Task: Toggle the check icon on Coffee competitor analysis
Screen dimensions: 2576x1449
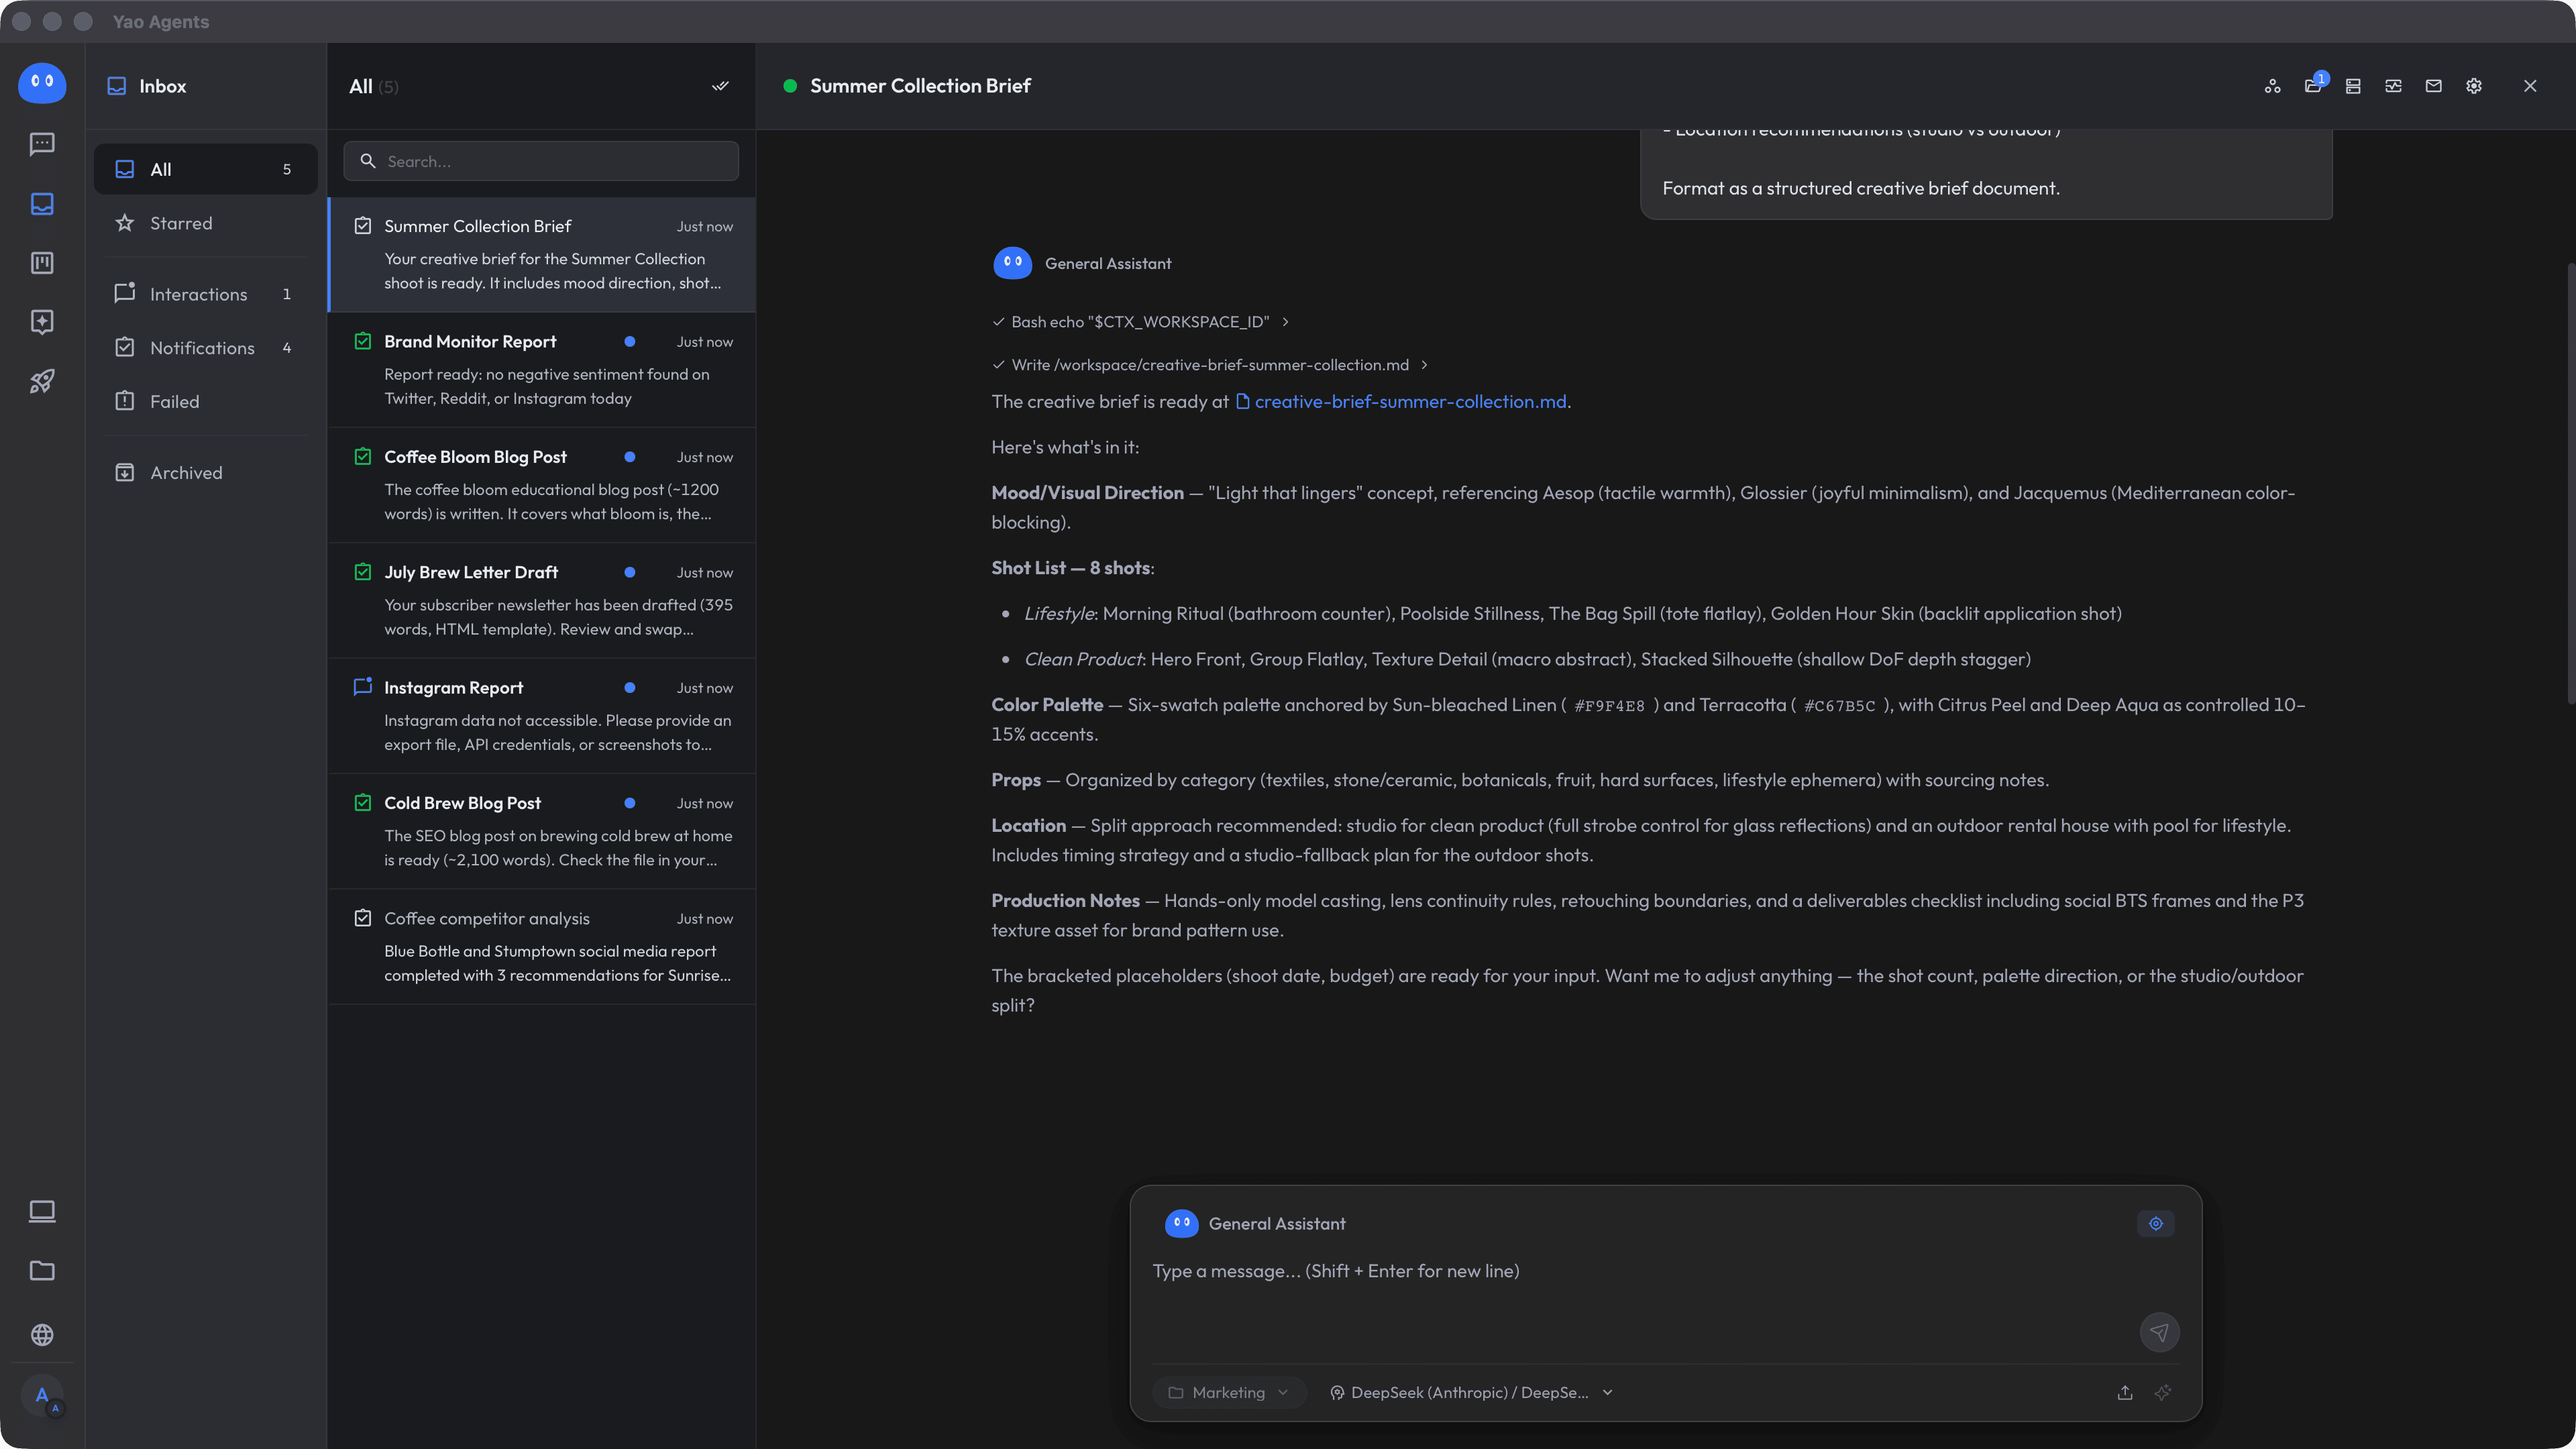Action: (x=363, y=918)
